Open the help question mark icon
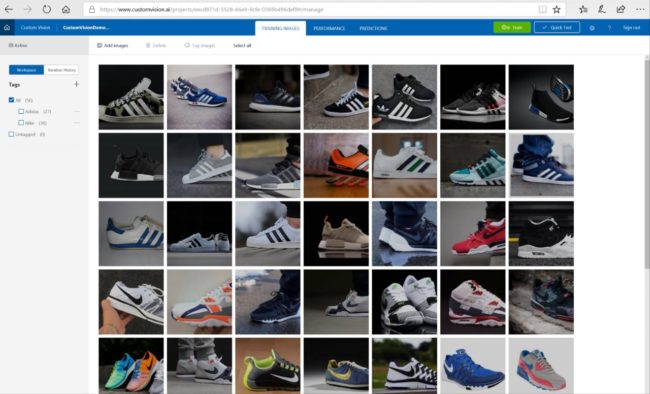Image resolution: width=650 pixels, height=394 pixels. coord(609,28)
